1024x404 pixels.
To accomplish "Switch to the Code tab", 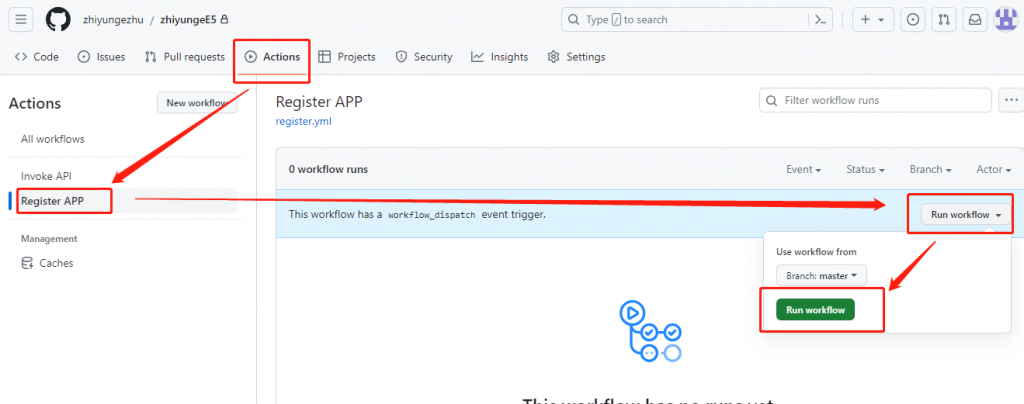I will pos(37,57).
